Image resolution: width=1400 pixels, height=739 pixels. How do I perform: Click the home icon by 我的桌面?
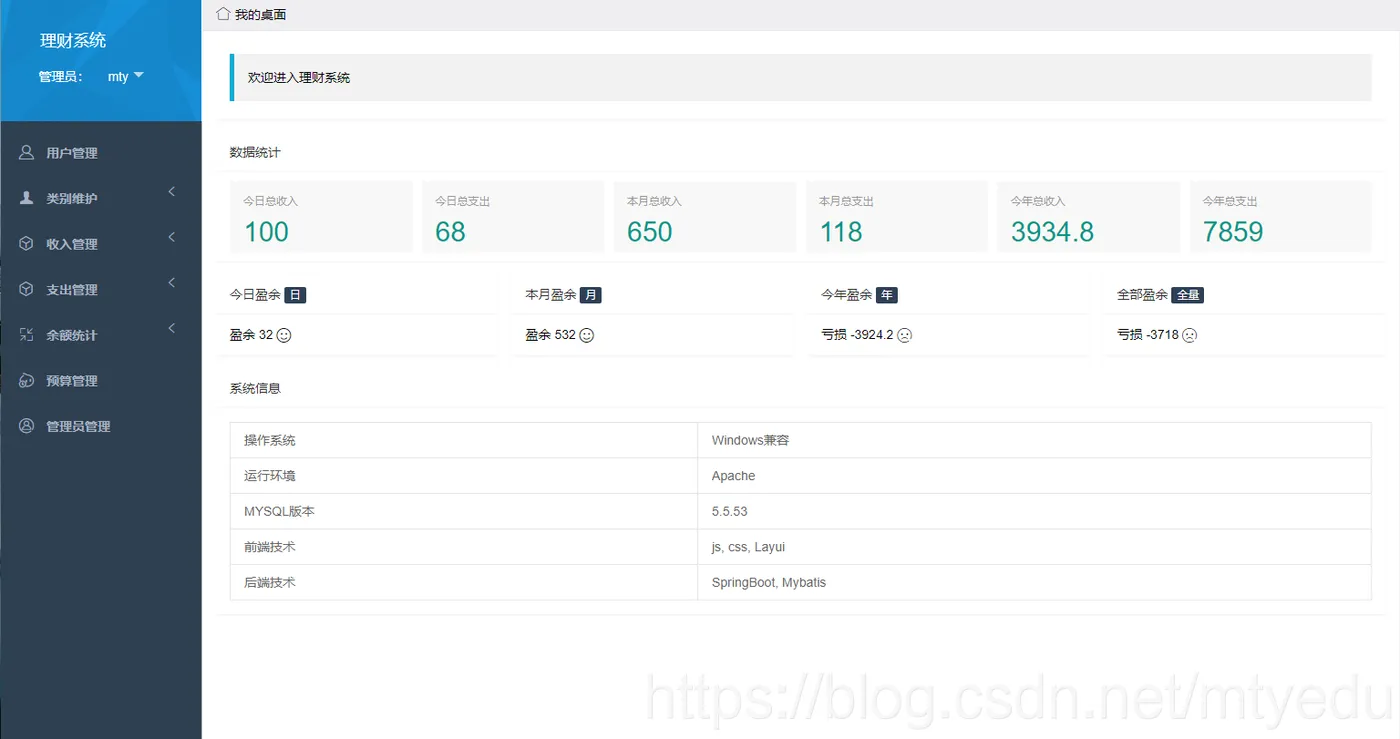coord(223,14)
